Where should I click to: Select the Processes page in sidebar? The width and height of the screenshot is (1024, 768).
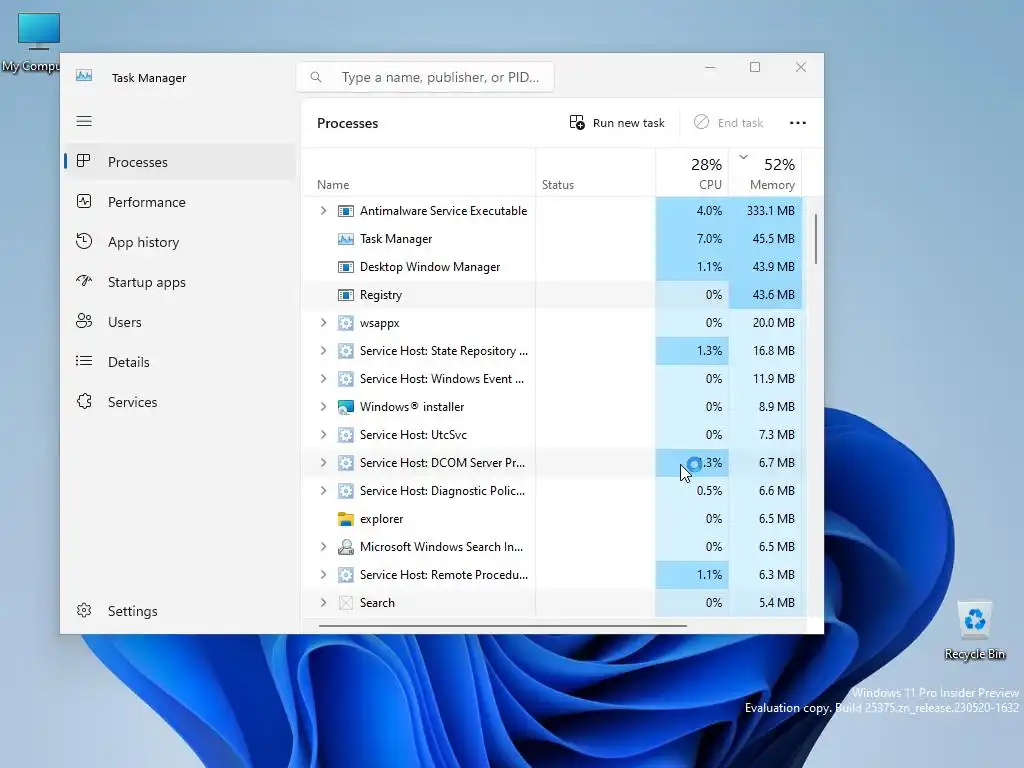[180, 161]
